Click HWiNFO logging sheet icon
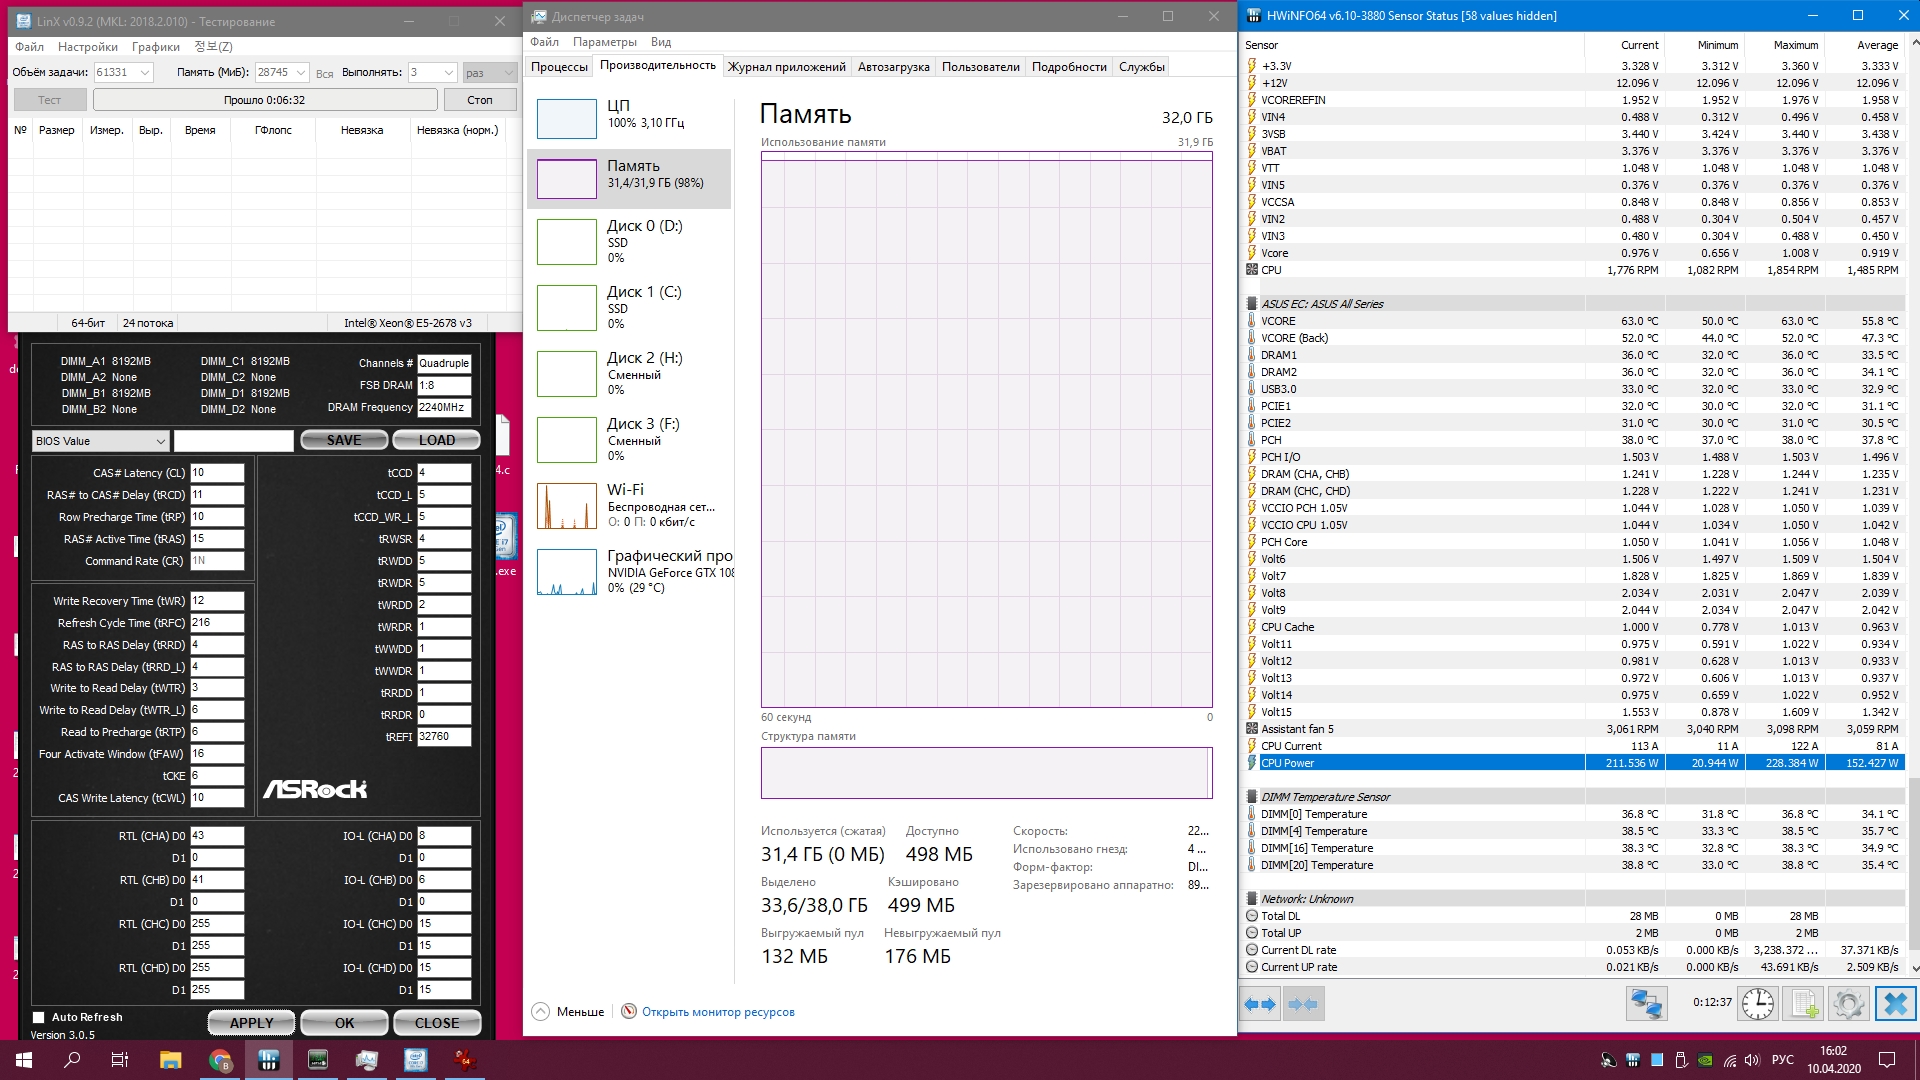Viewport: 1920px width, 1080px height. (1804, 1004)
